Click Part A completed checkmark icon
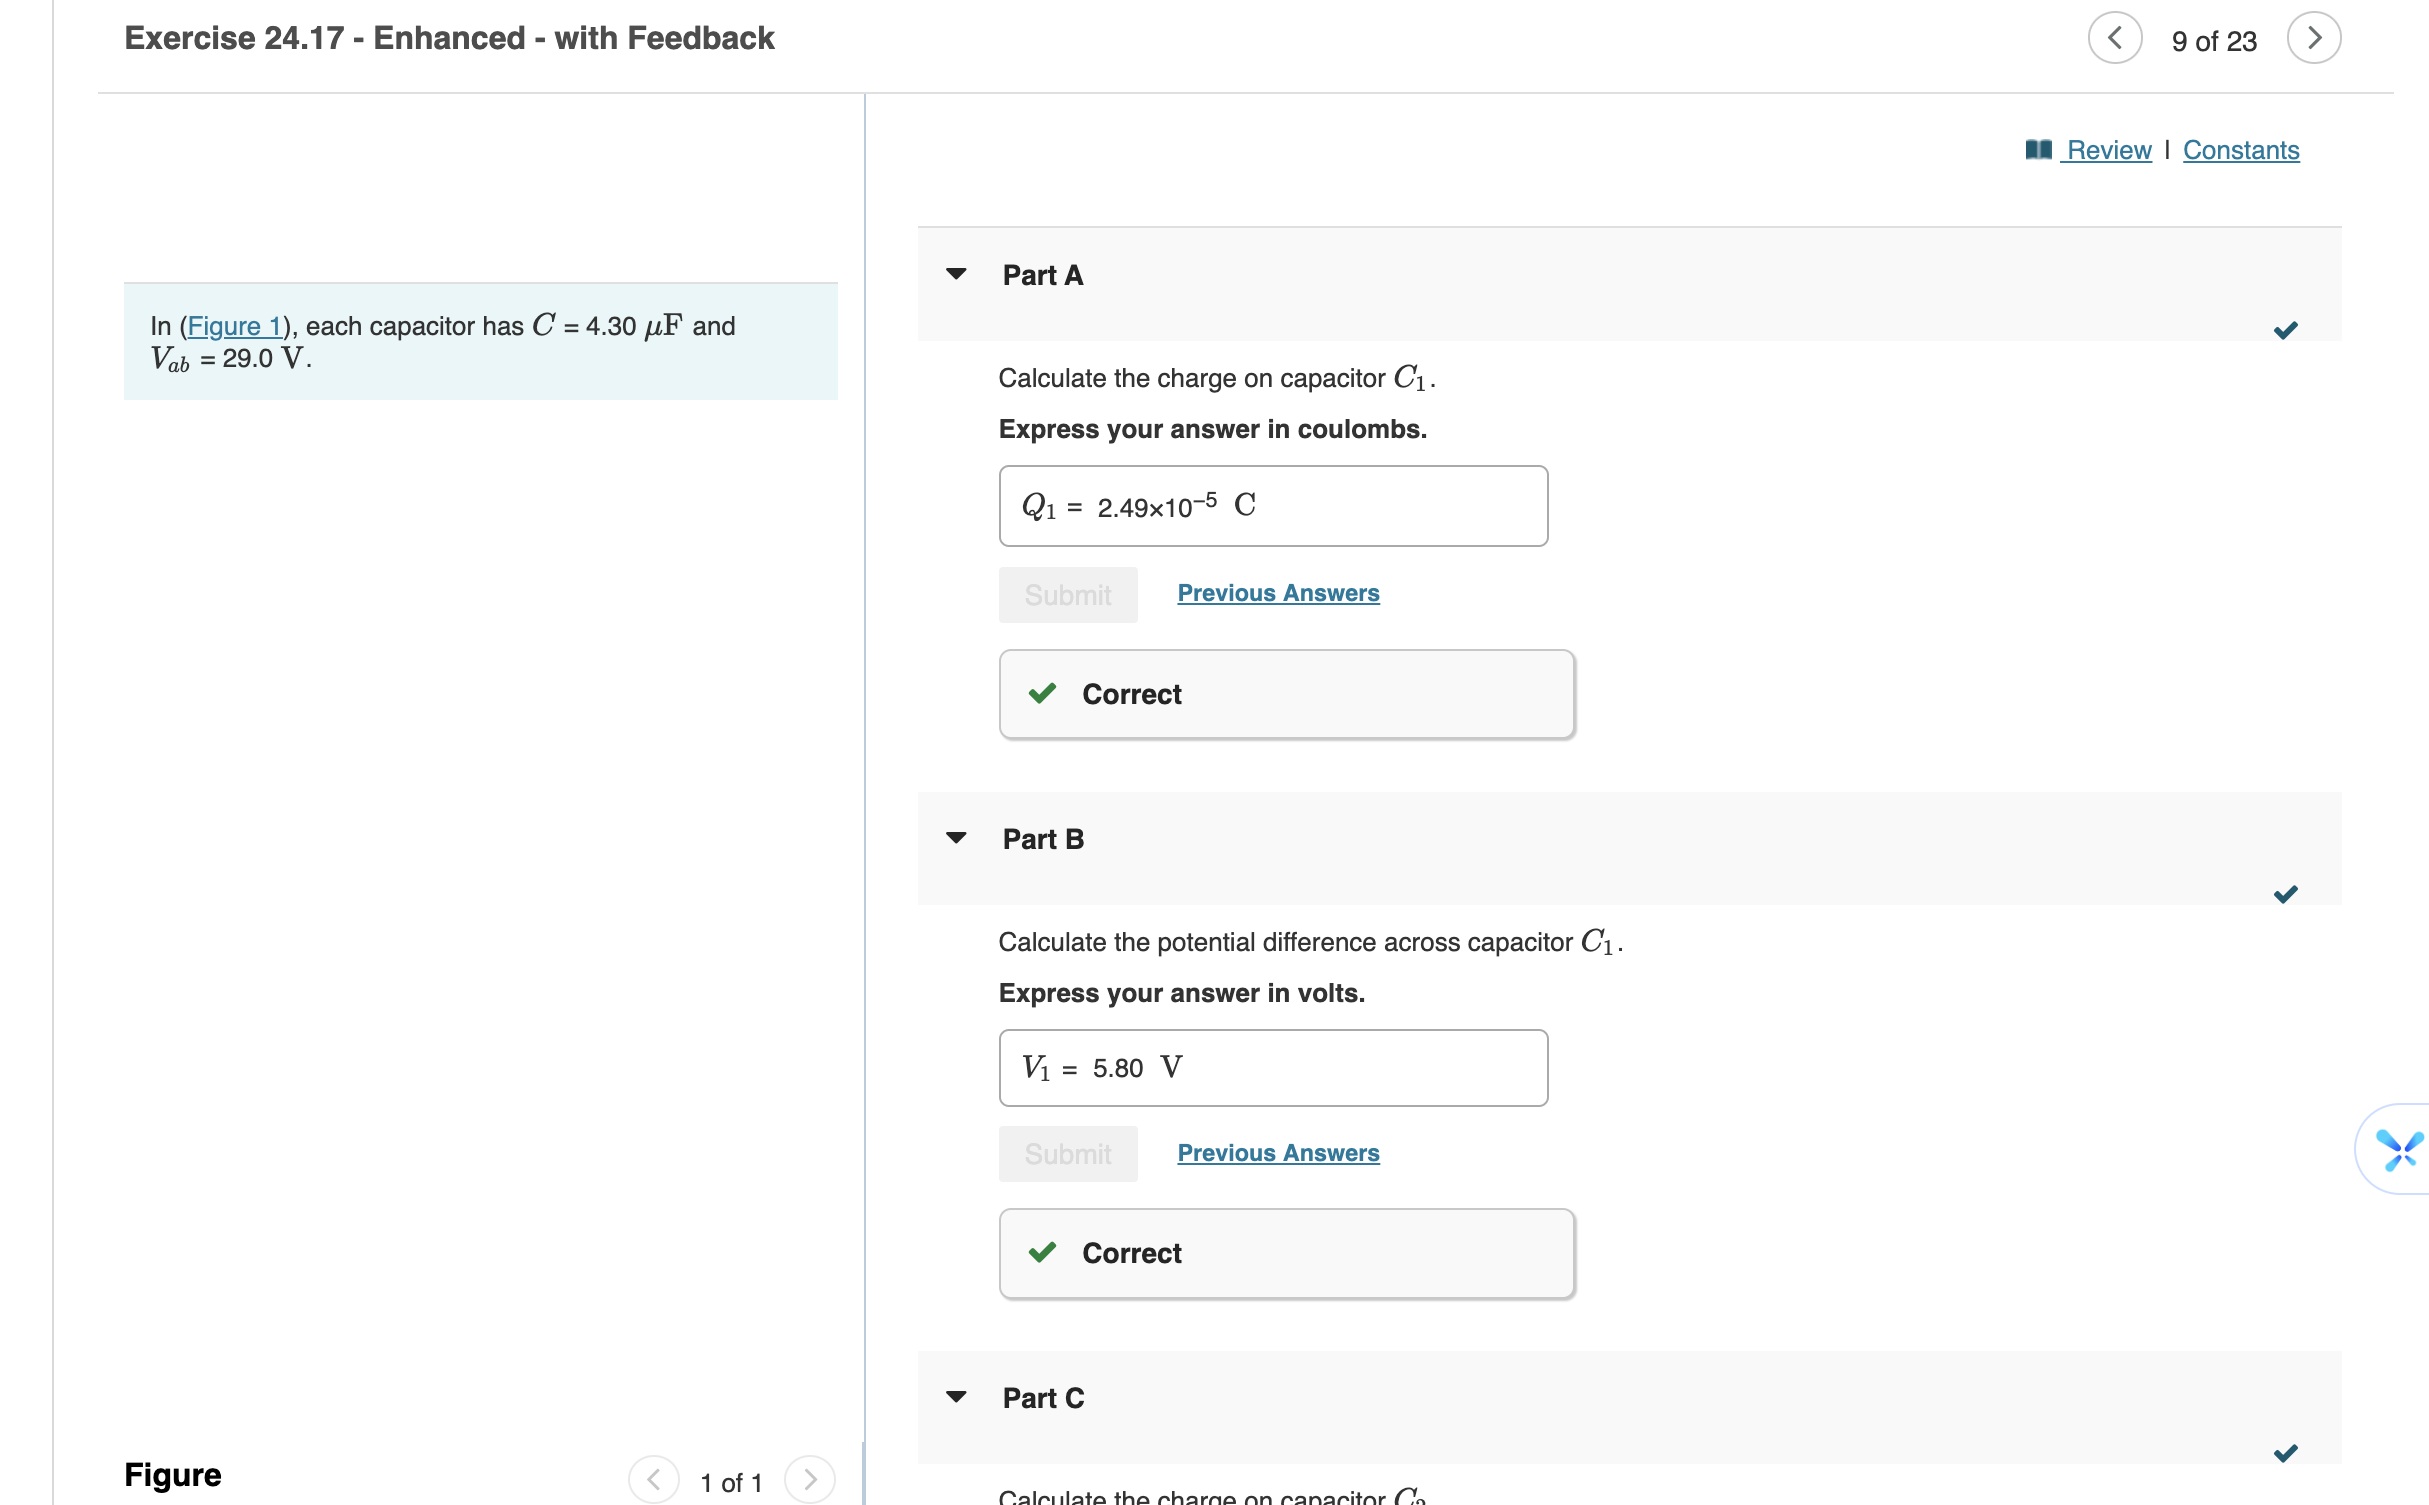This screenshot has width=2429, height=1505. tap(2286, 330)
